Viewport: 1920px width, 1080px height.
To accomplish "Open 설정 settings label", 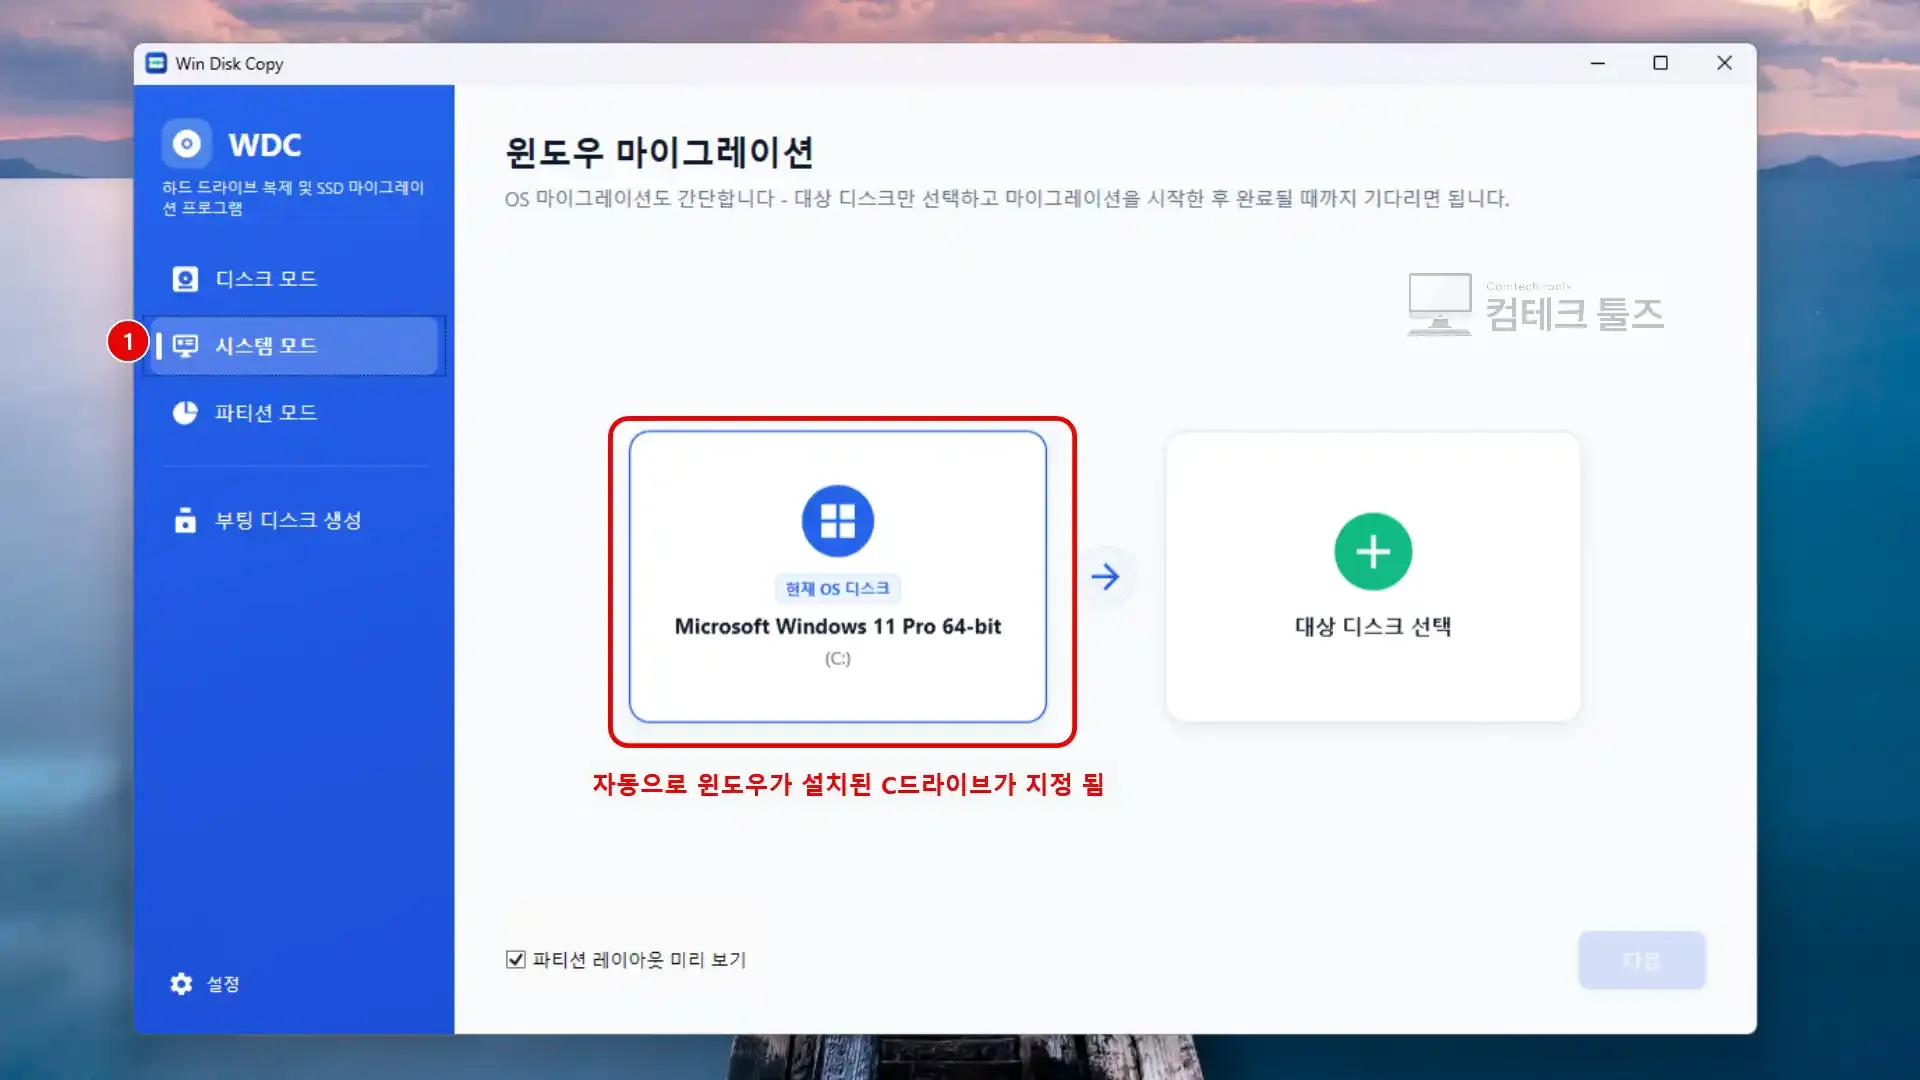I will [223, 984].
